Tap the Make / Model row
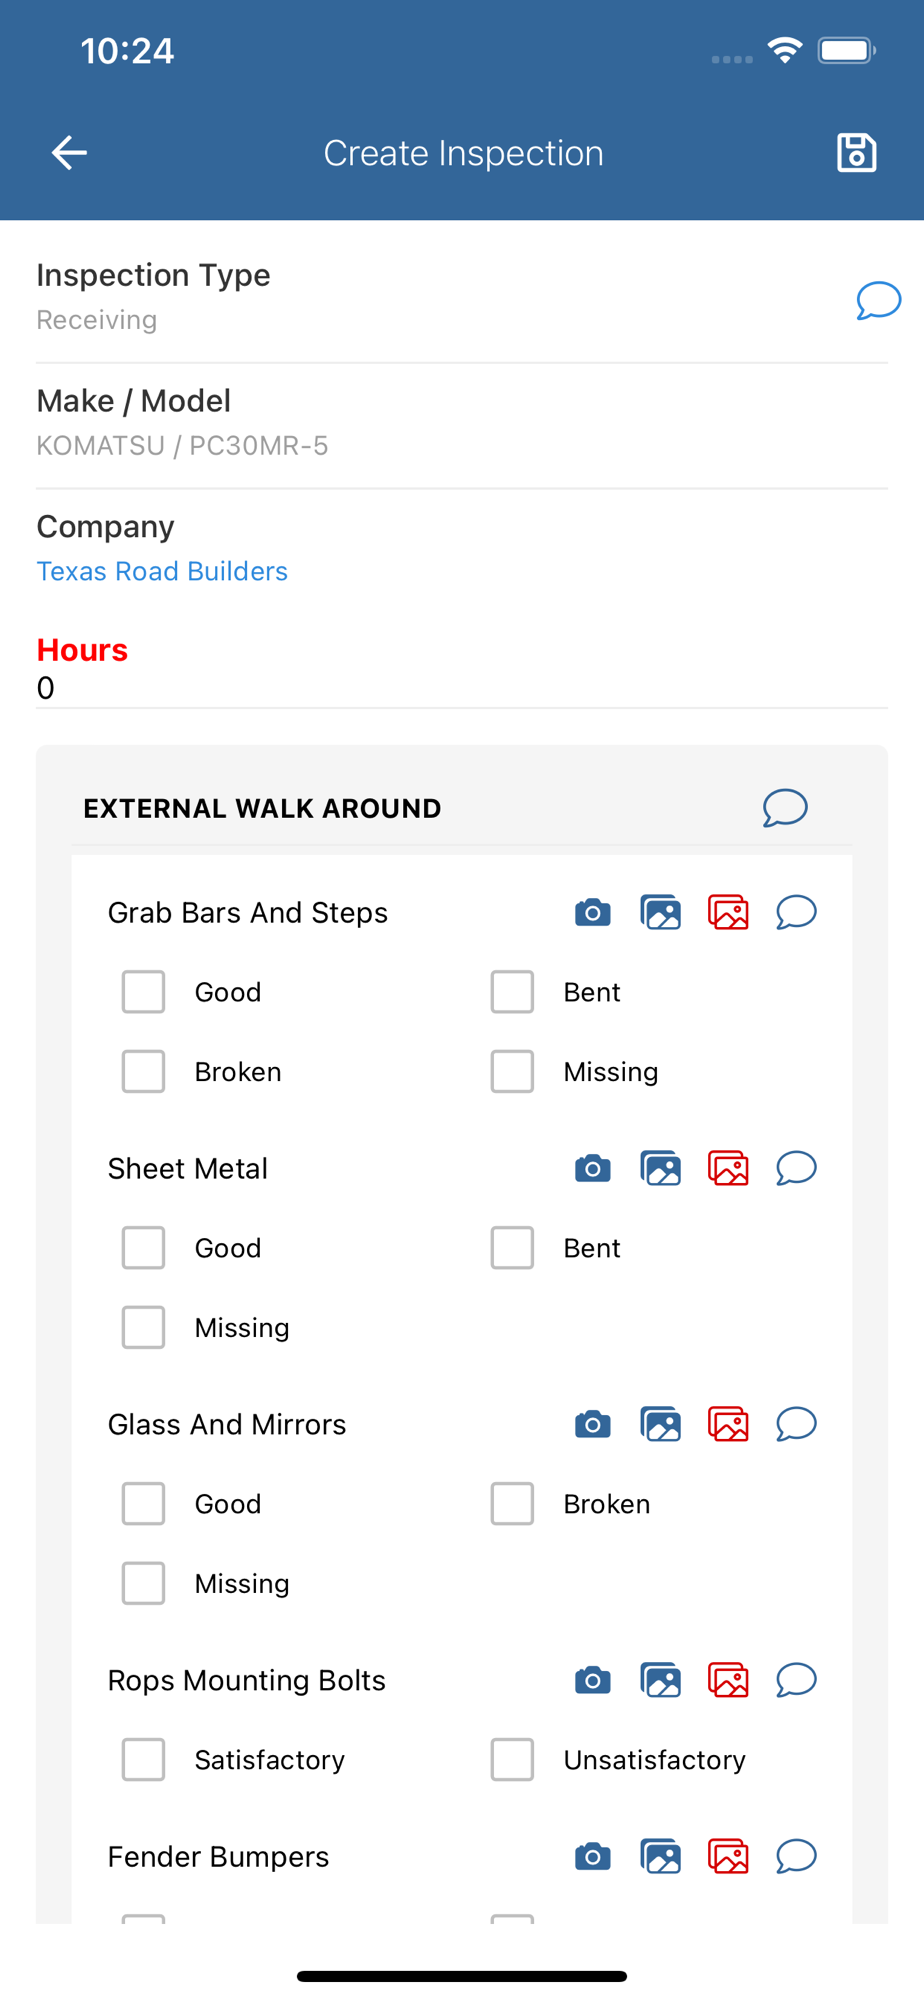This screenshot has height=2000, width=924. [x=460, y=424]
